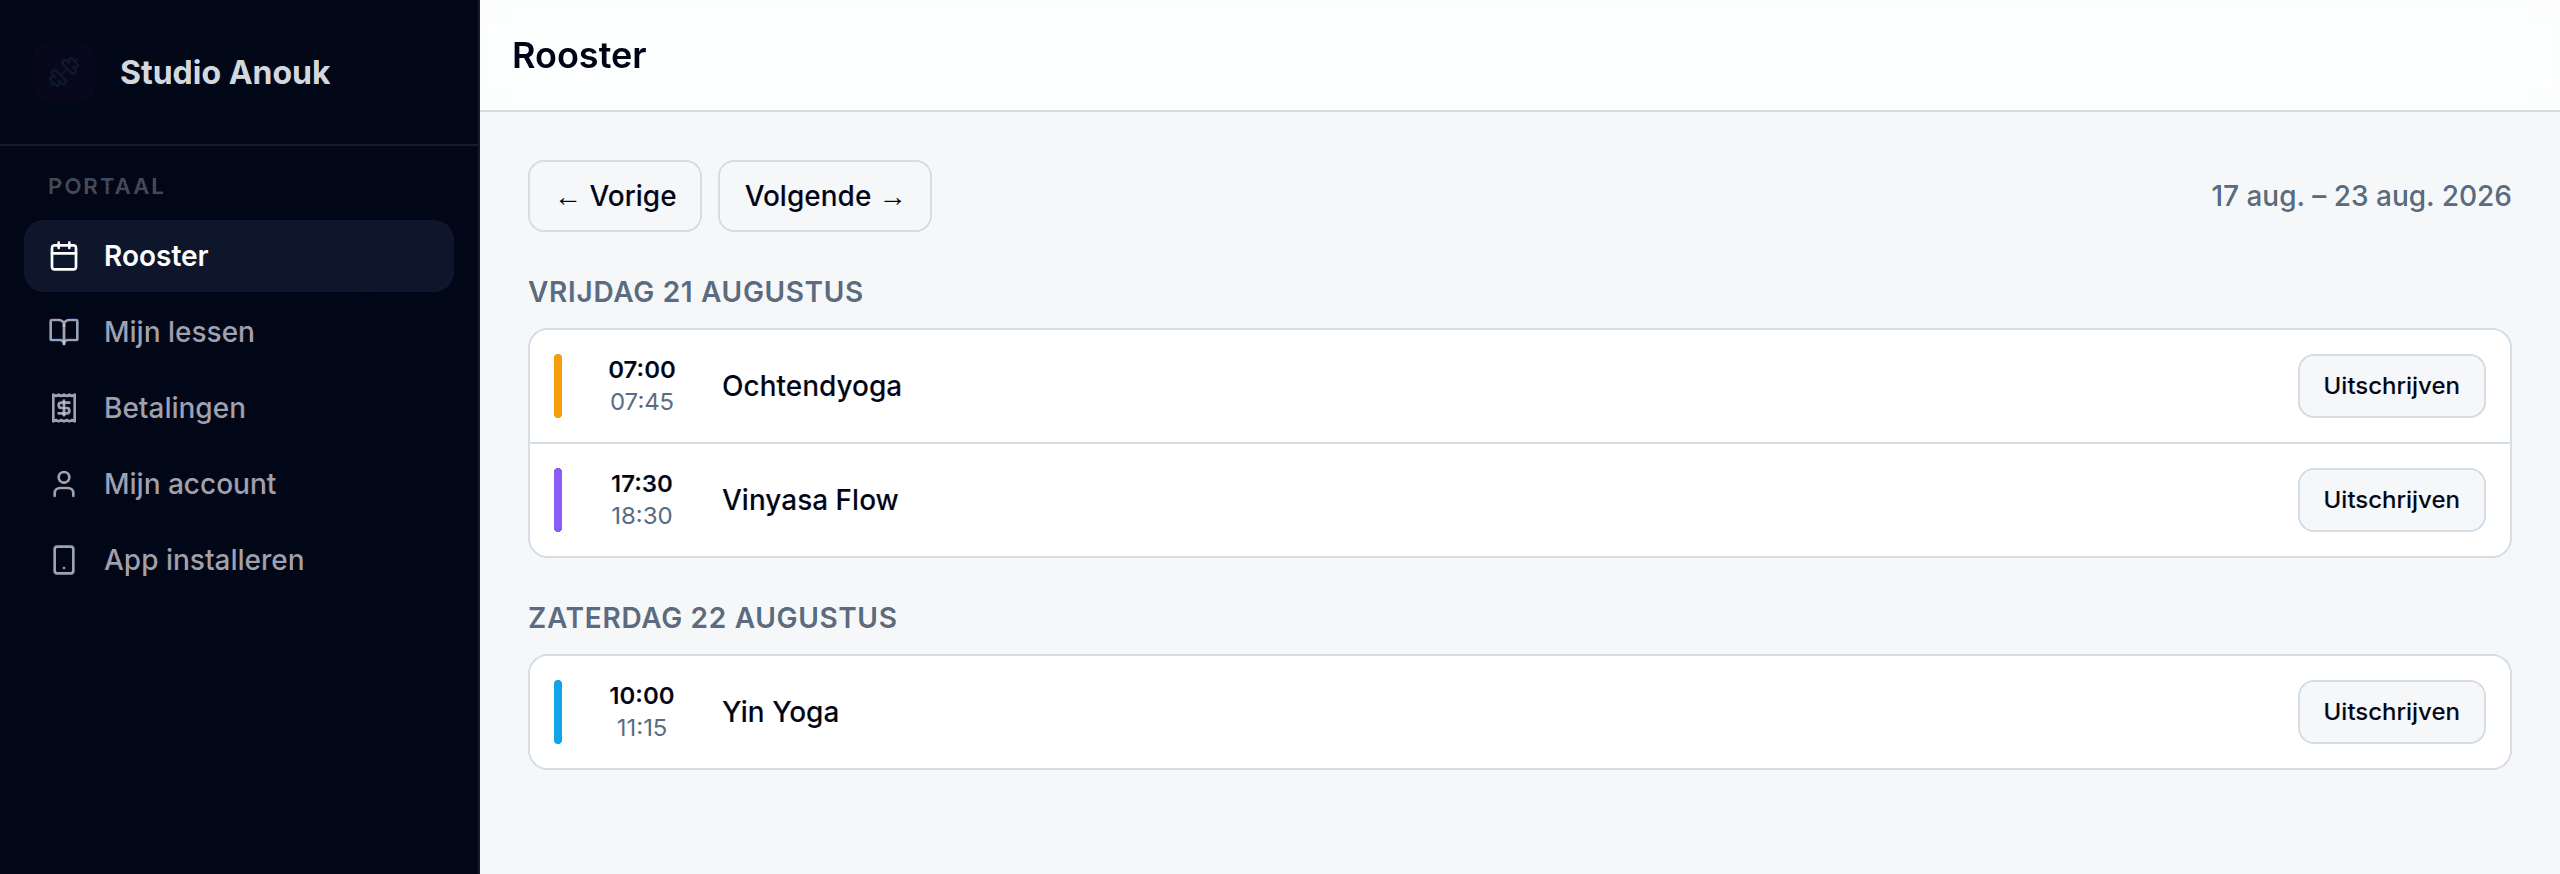The height and width of the screenshot is (874, 2560).
Task: Click the Studio Anouk logo icon
Action: click(x=64, y=72)
